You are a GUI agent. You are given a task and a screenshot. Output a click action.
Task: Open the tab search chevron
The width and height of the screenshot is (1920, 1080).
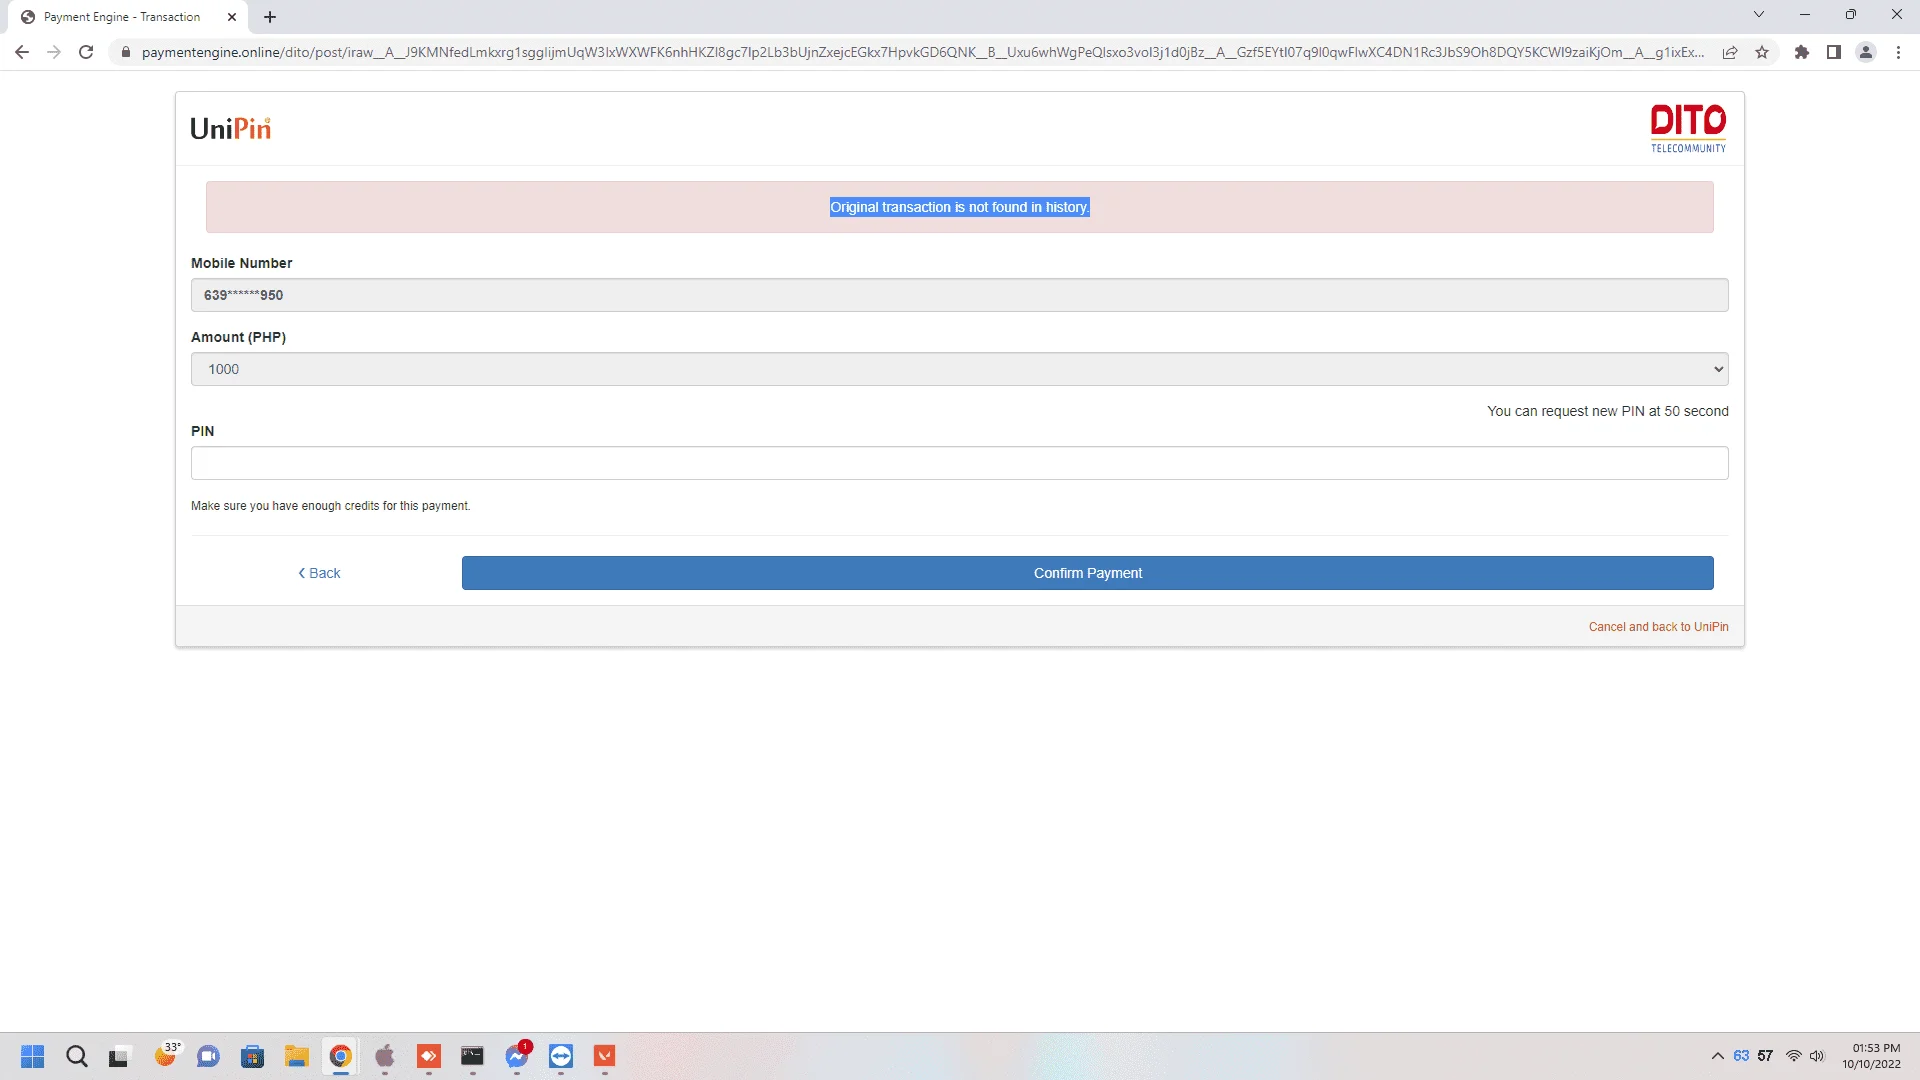pos(1759,14)
